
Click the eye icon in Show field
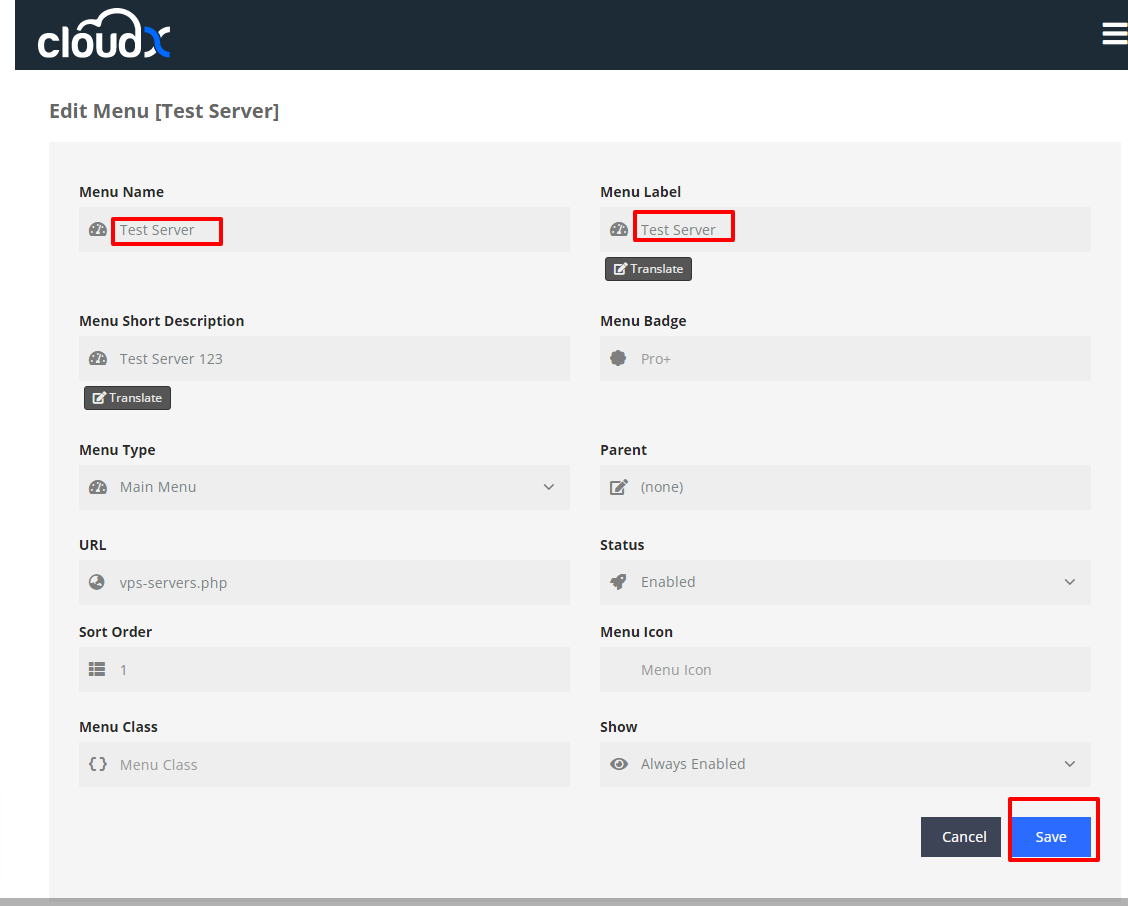tap(618, 764)
